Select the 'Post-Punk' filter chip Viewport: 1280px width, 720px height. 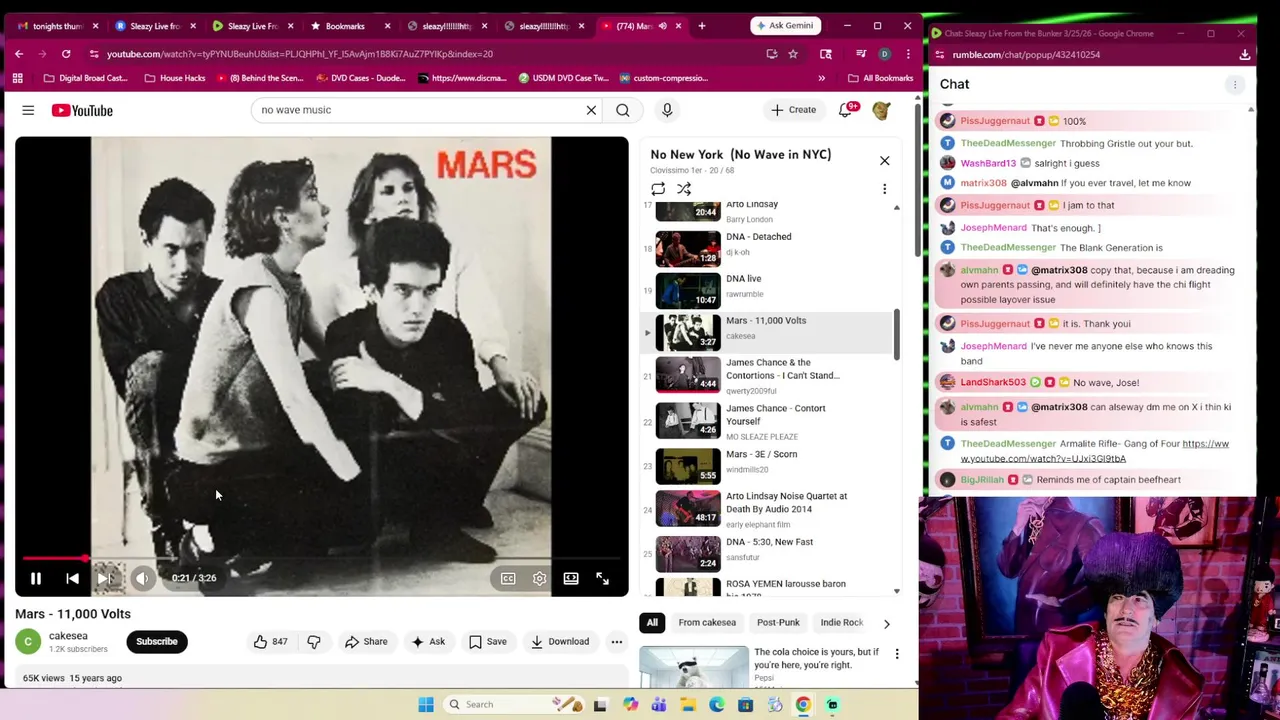click(778, 623)
